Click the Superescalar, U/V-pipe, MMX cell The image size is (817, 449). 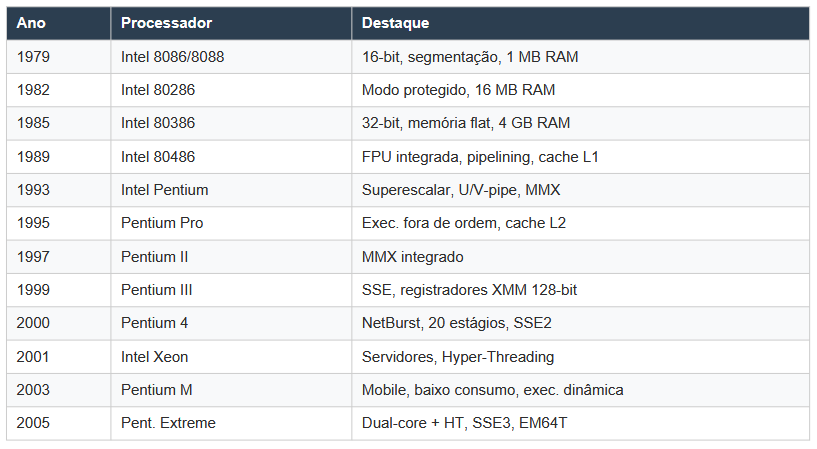[580, 190]
